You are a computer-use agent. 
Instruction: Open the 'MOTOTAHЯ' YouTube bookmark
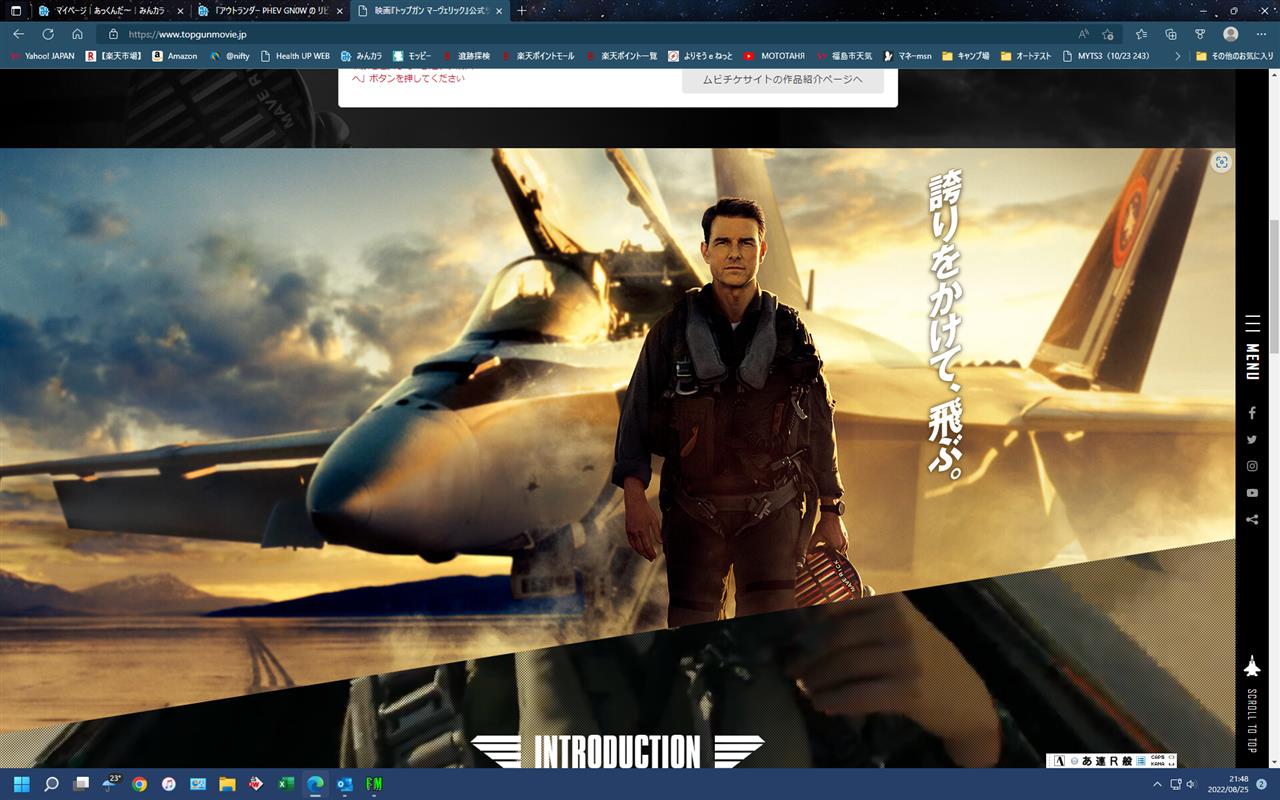click(774, 56)
